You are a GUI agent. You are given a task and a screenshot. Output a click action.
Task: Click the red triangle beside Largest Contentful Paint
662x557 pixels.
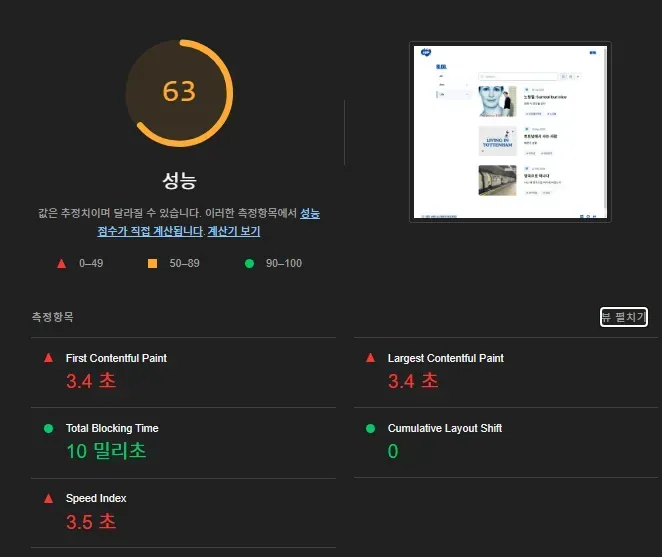click(370, 358)
